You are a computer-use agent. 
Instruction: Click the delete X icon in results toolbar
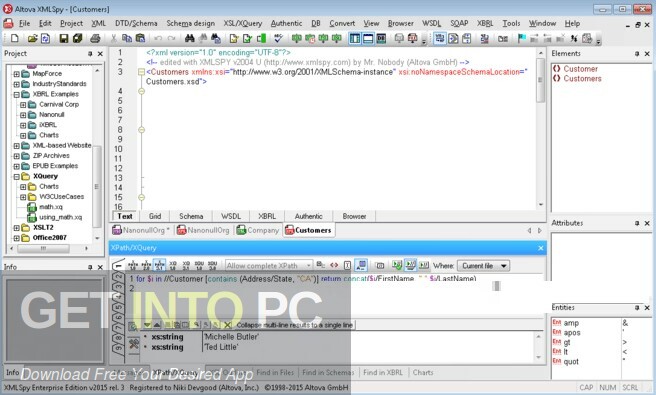coord(228,325)
